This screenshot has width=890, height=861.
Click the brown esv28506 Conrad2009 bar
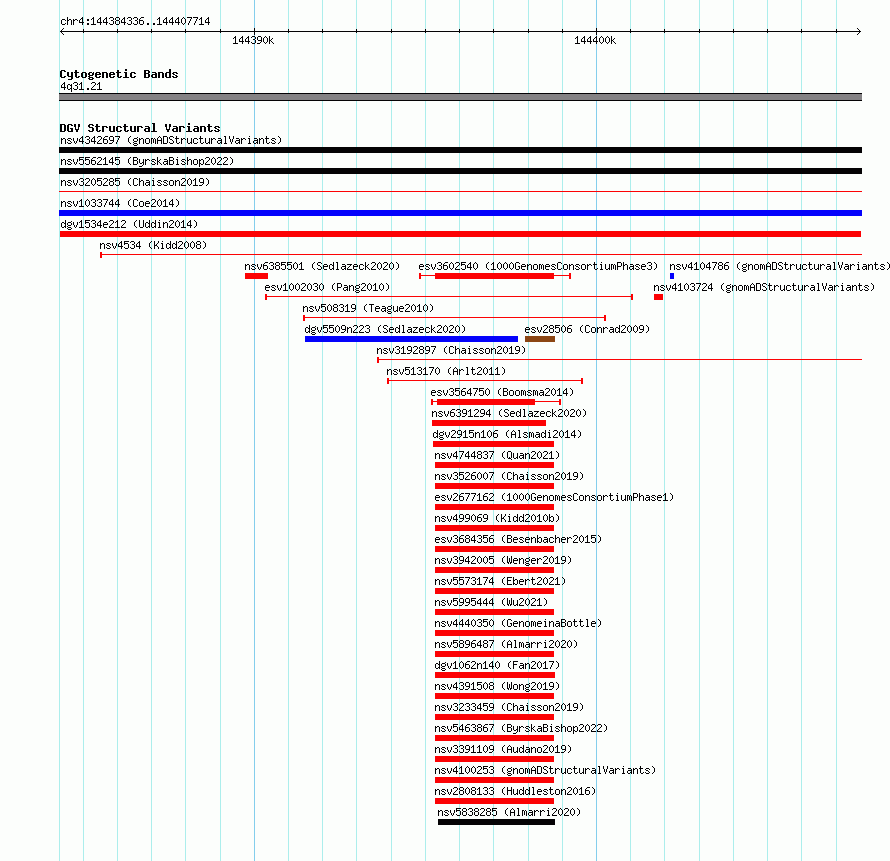(x=540, y=339)
